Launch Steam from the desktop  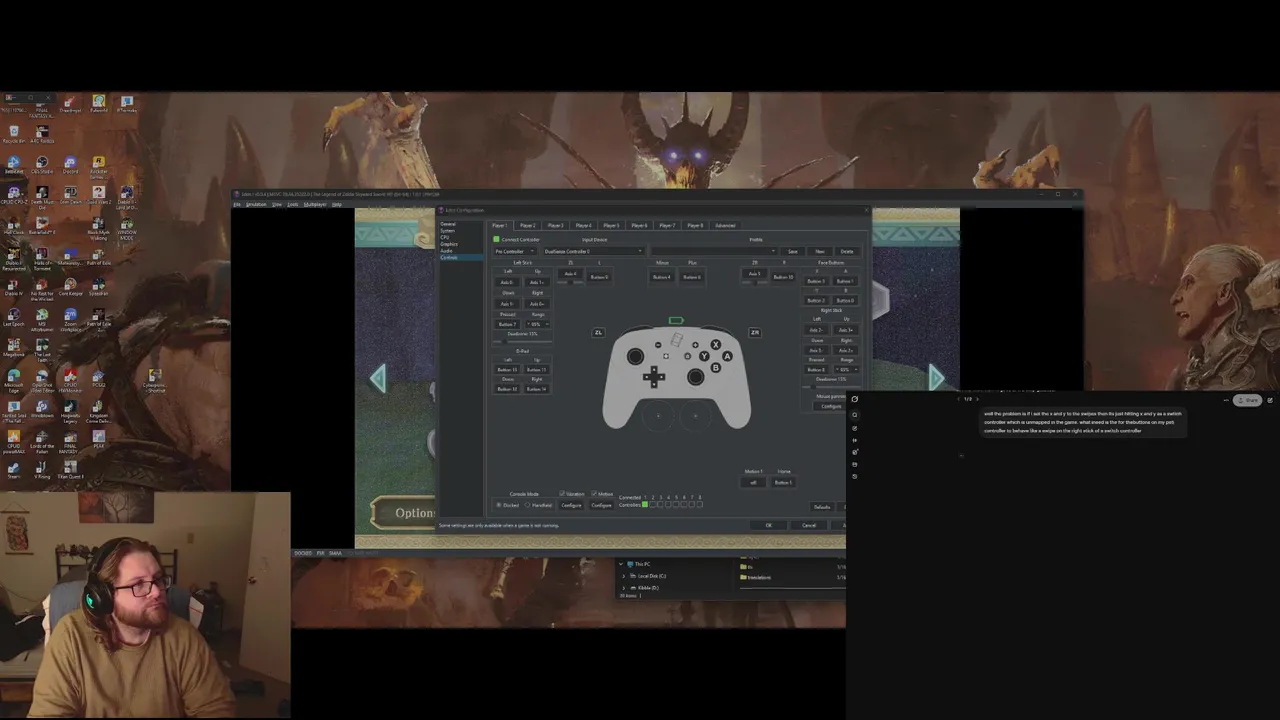click(14, 470)
